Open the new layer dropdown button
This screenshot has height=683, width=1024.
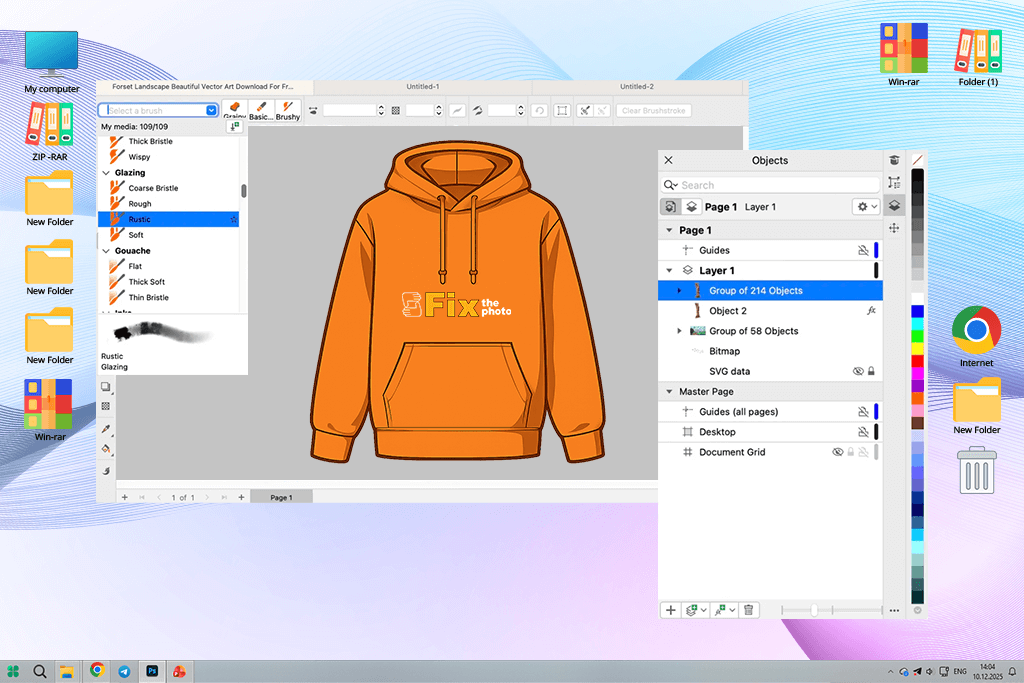pos(695,610)
